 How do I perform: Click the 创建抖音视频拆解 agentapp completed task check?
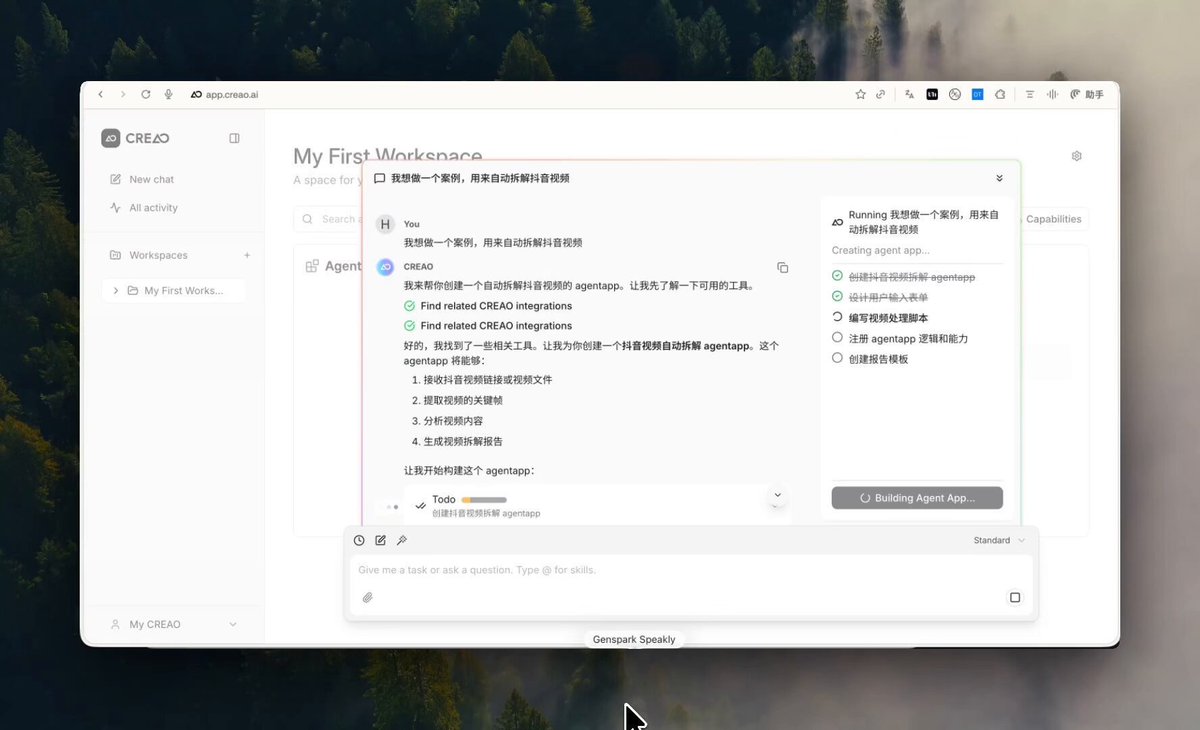[x=837, y=276]
